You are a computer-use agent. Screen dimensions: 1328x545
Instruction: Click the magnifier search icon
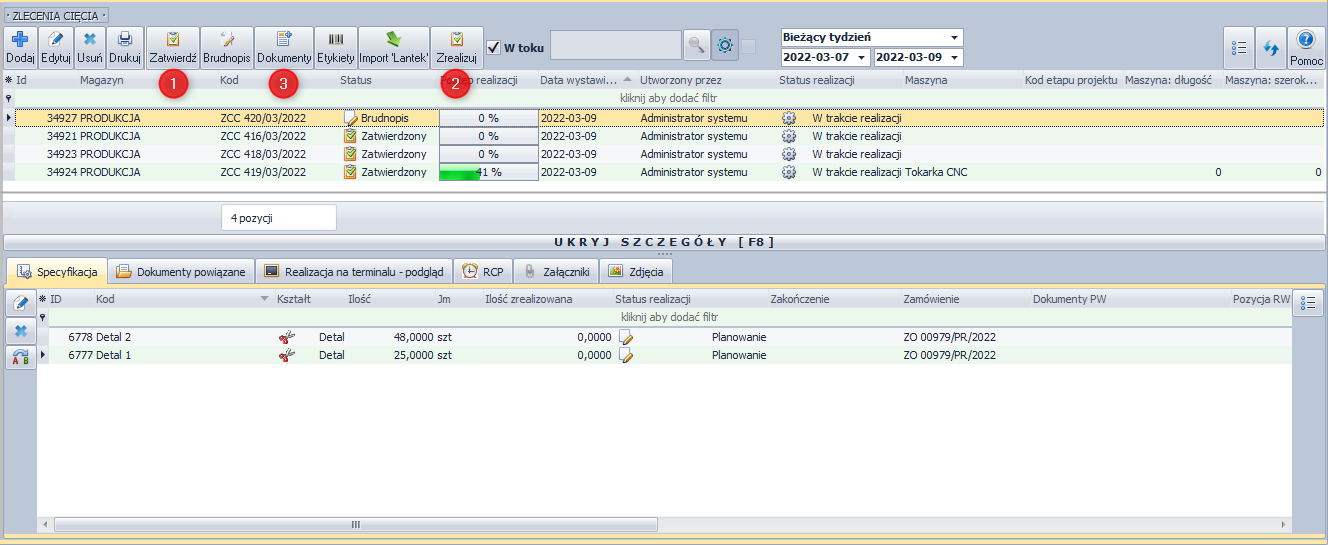click(696, 45)
